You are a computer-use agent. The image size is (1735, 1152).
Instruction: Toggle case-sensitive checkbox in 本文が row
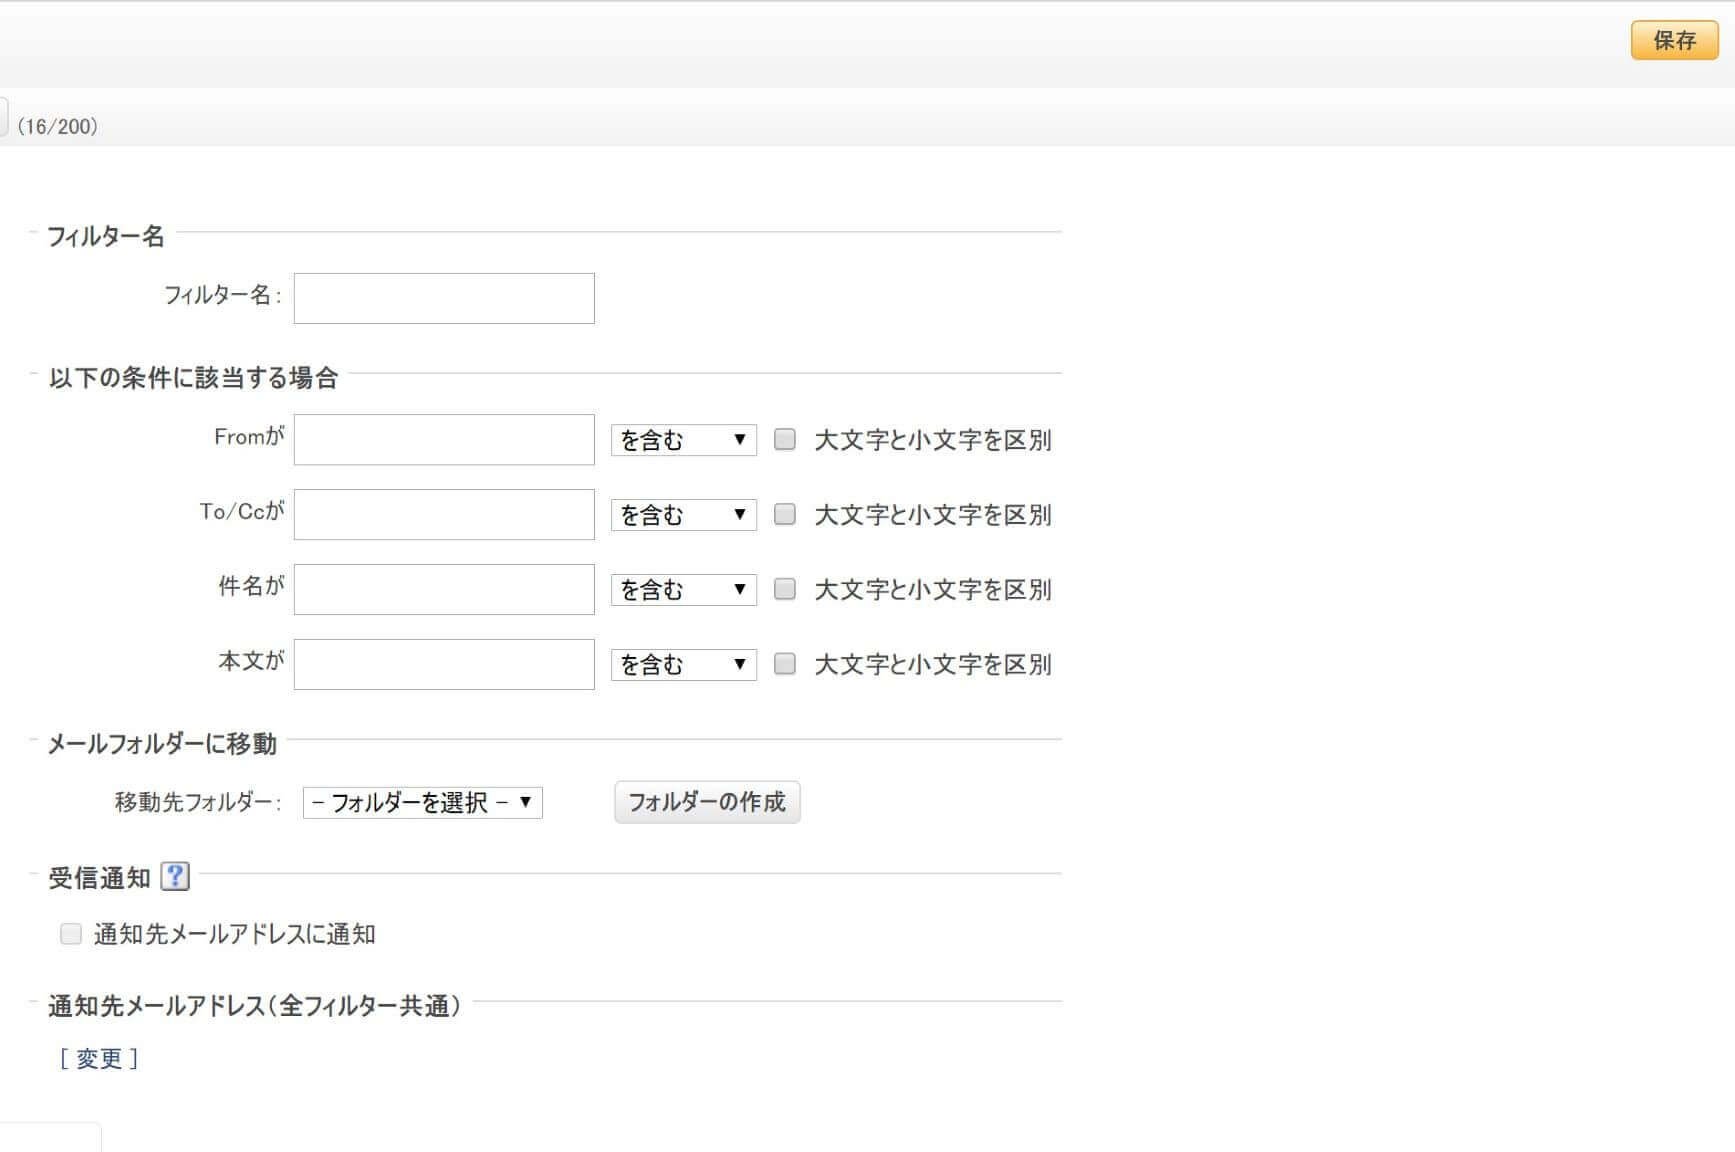[x=785, y=664]
